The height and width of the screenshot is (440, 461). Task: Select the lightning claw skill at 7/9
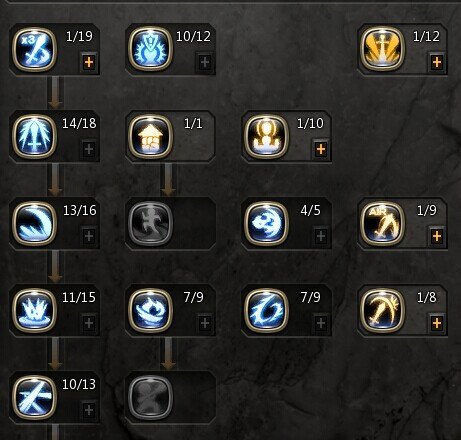266,311
